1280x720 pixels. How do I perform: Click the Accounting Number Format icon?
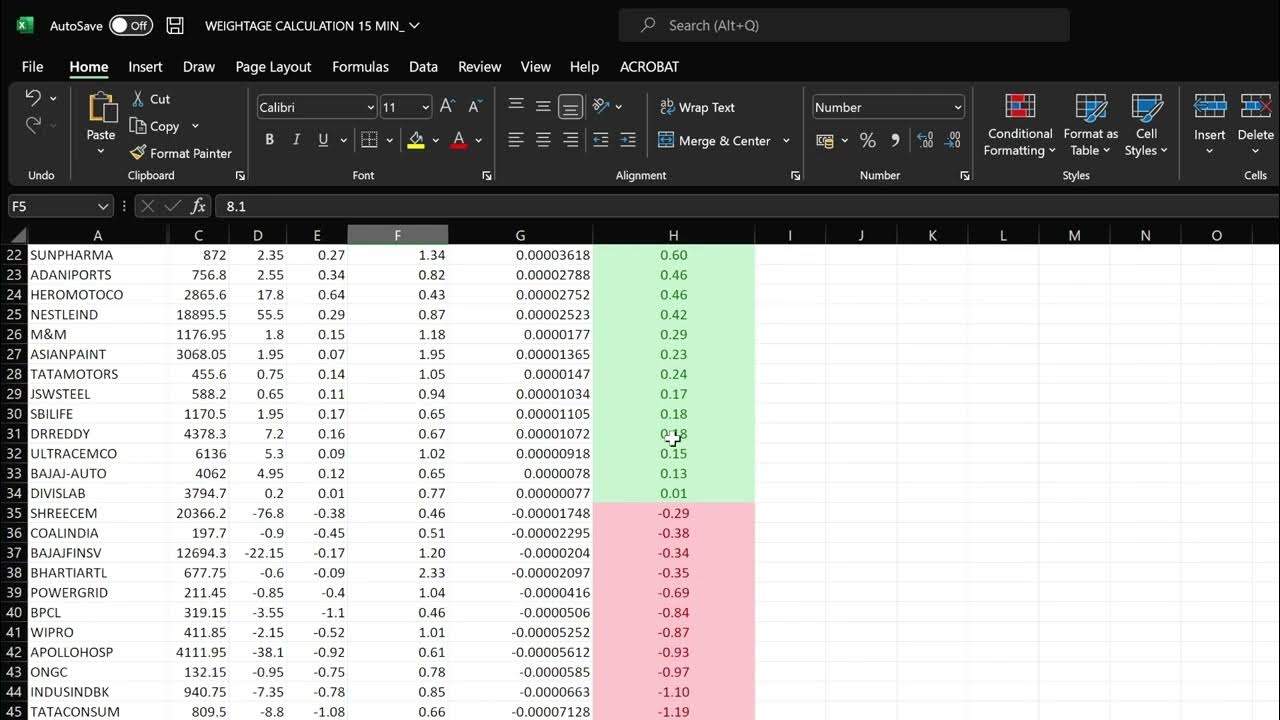coord(825,140)
